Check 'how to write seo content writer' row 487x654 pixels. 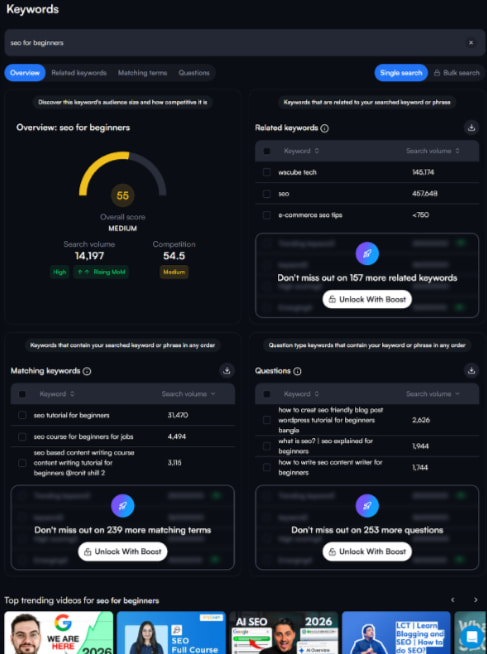pos(267,468)
